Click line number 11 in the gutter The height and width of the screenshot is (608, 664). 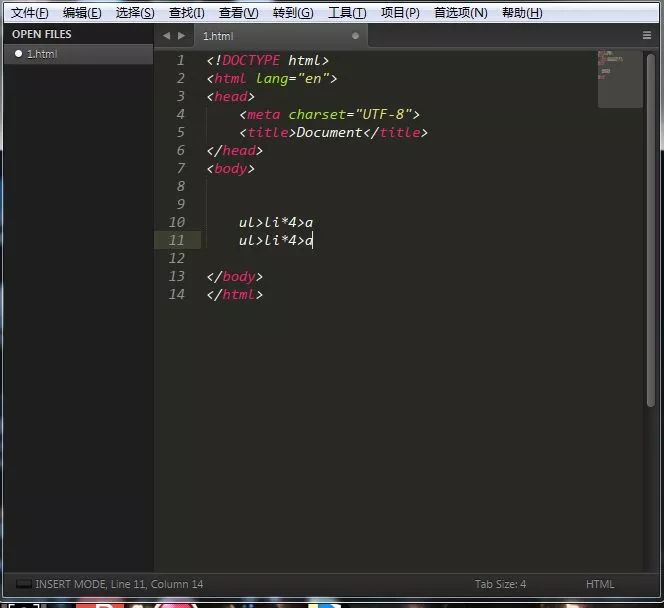177,240
